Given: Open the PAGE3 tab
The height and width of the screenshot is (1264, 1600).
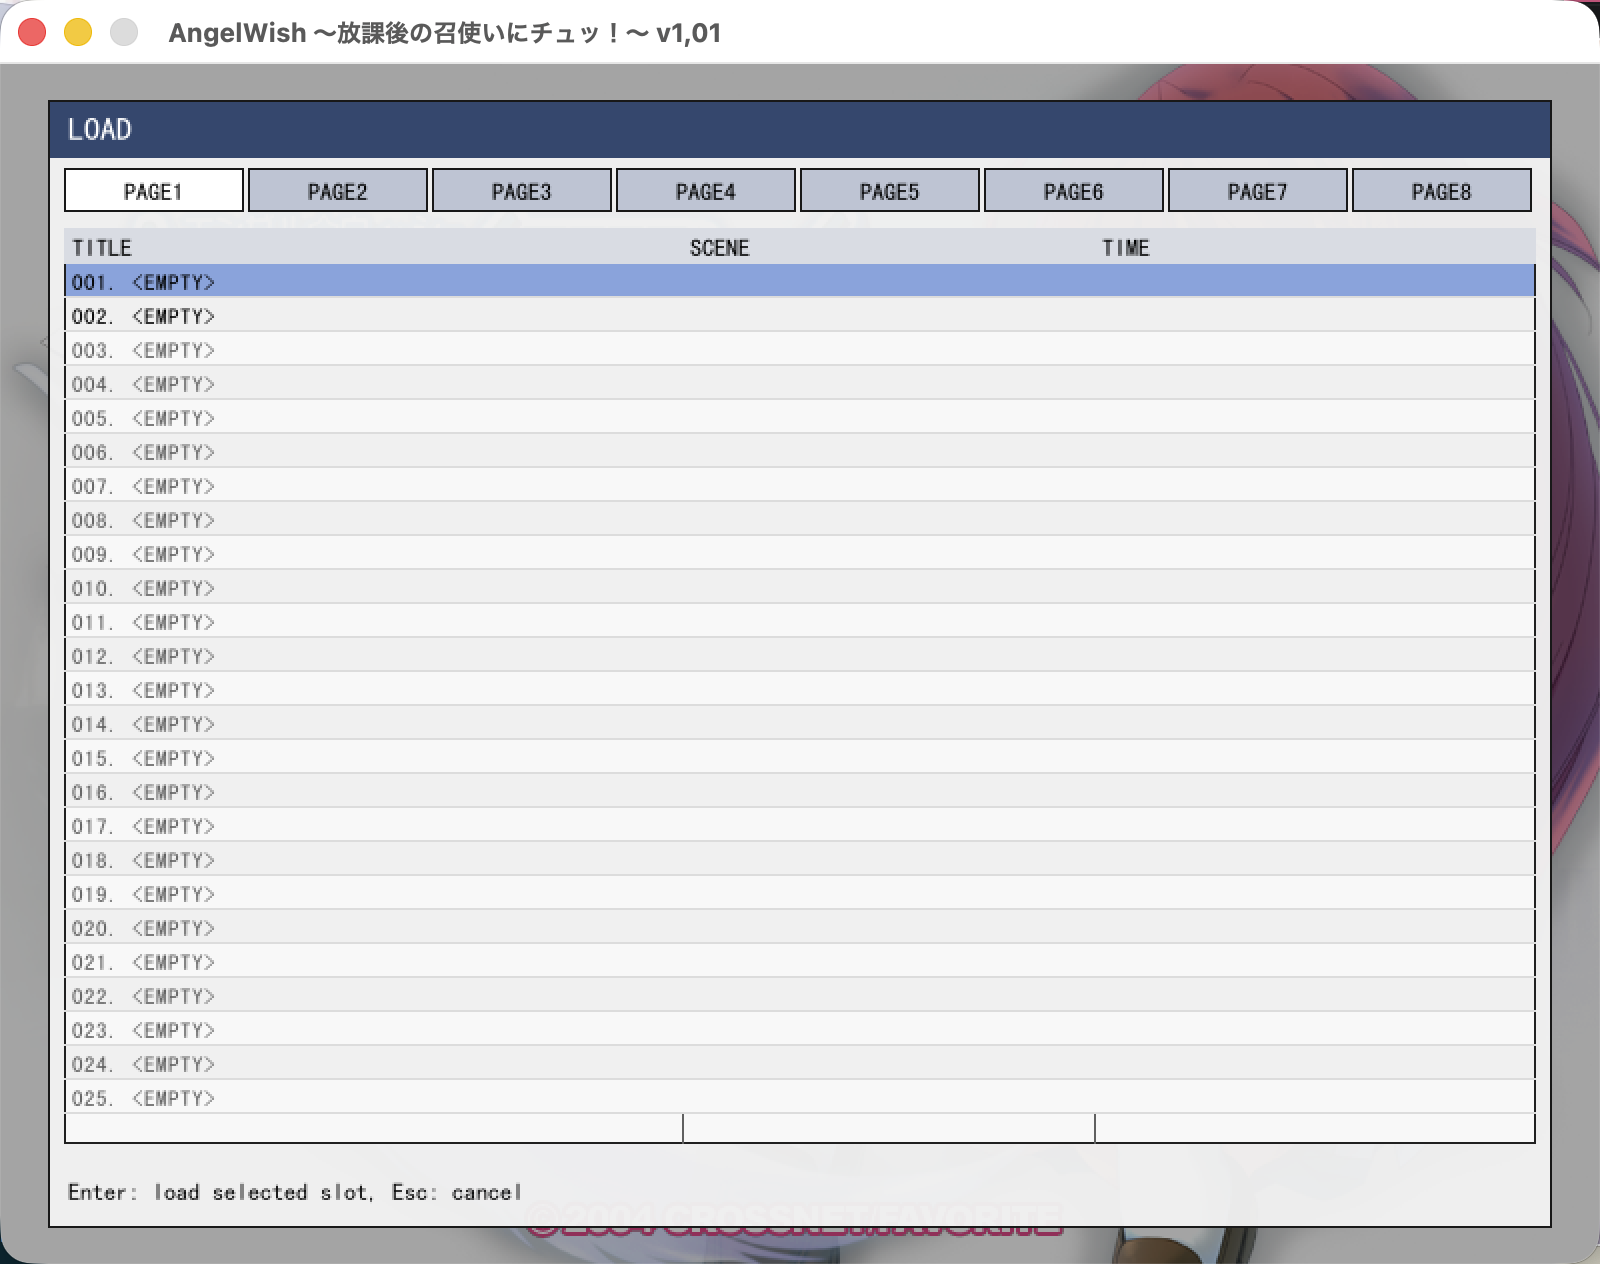Looking at the screenshot, I should pyautogui.click(x=522, y=190).
